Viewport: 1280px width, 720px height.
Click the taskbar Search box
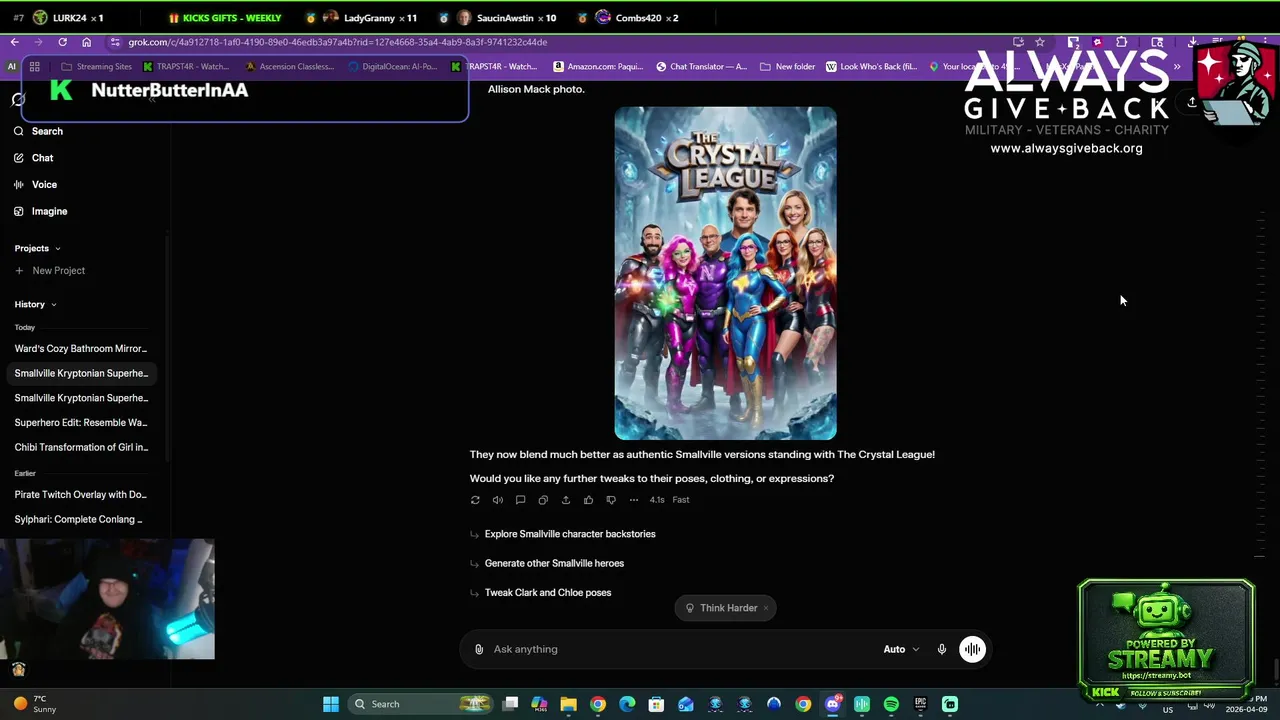[418, 704]
